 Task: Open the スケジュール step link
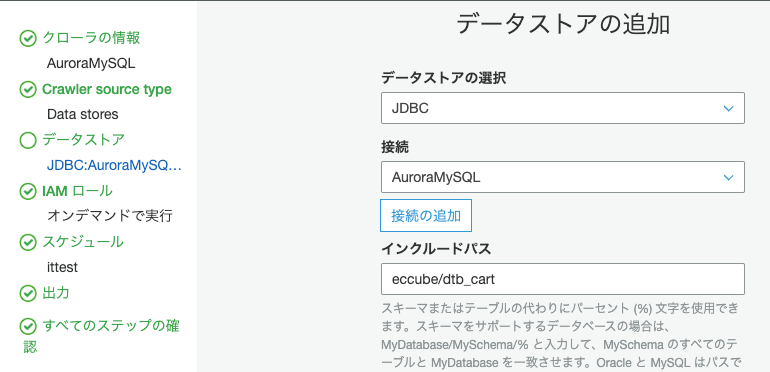[83, 242]
